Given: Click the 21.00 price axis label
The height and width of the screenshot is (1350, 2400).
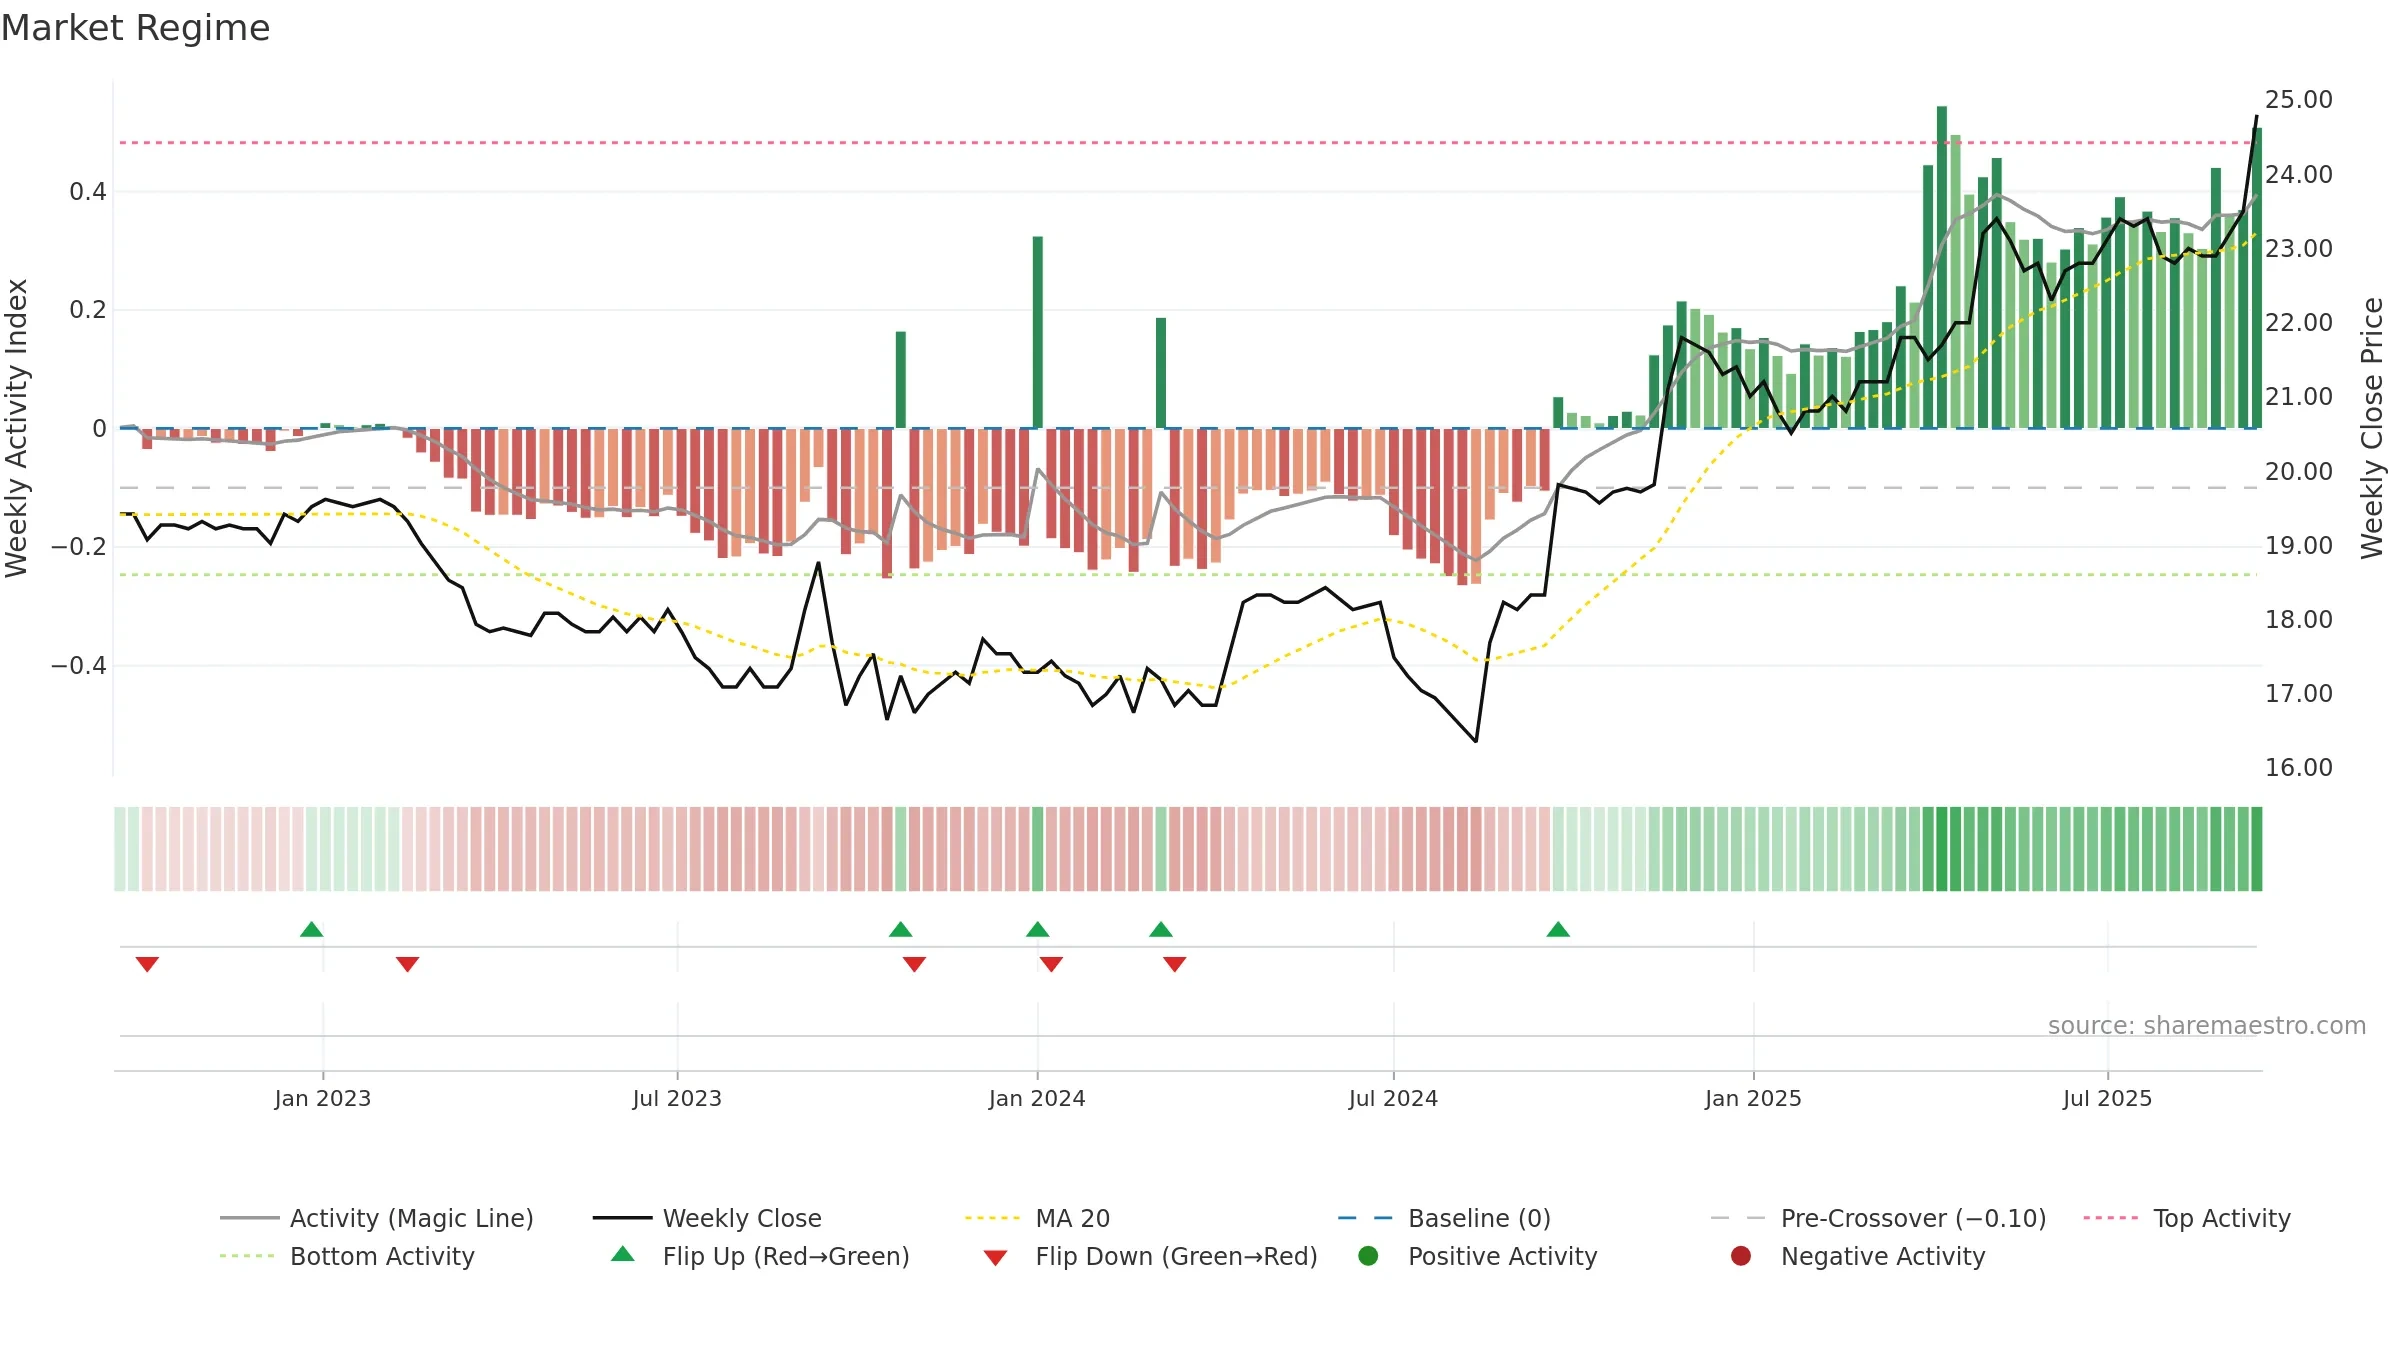Looking at the screenshot, I should 2299,396.
